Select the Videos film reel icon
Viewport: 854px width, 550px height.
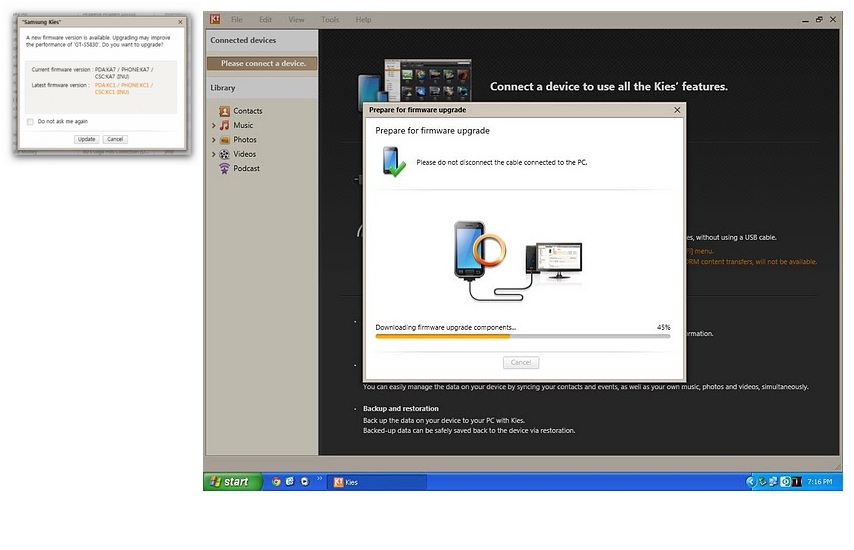click(x=224, y=154)
